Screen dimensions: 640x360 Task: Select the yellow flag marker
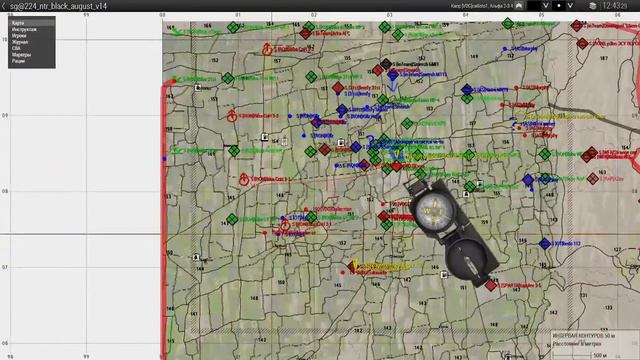point(355,264)
